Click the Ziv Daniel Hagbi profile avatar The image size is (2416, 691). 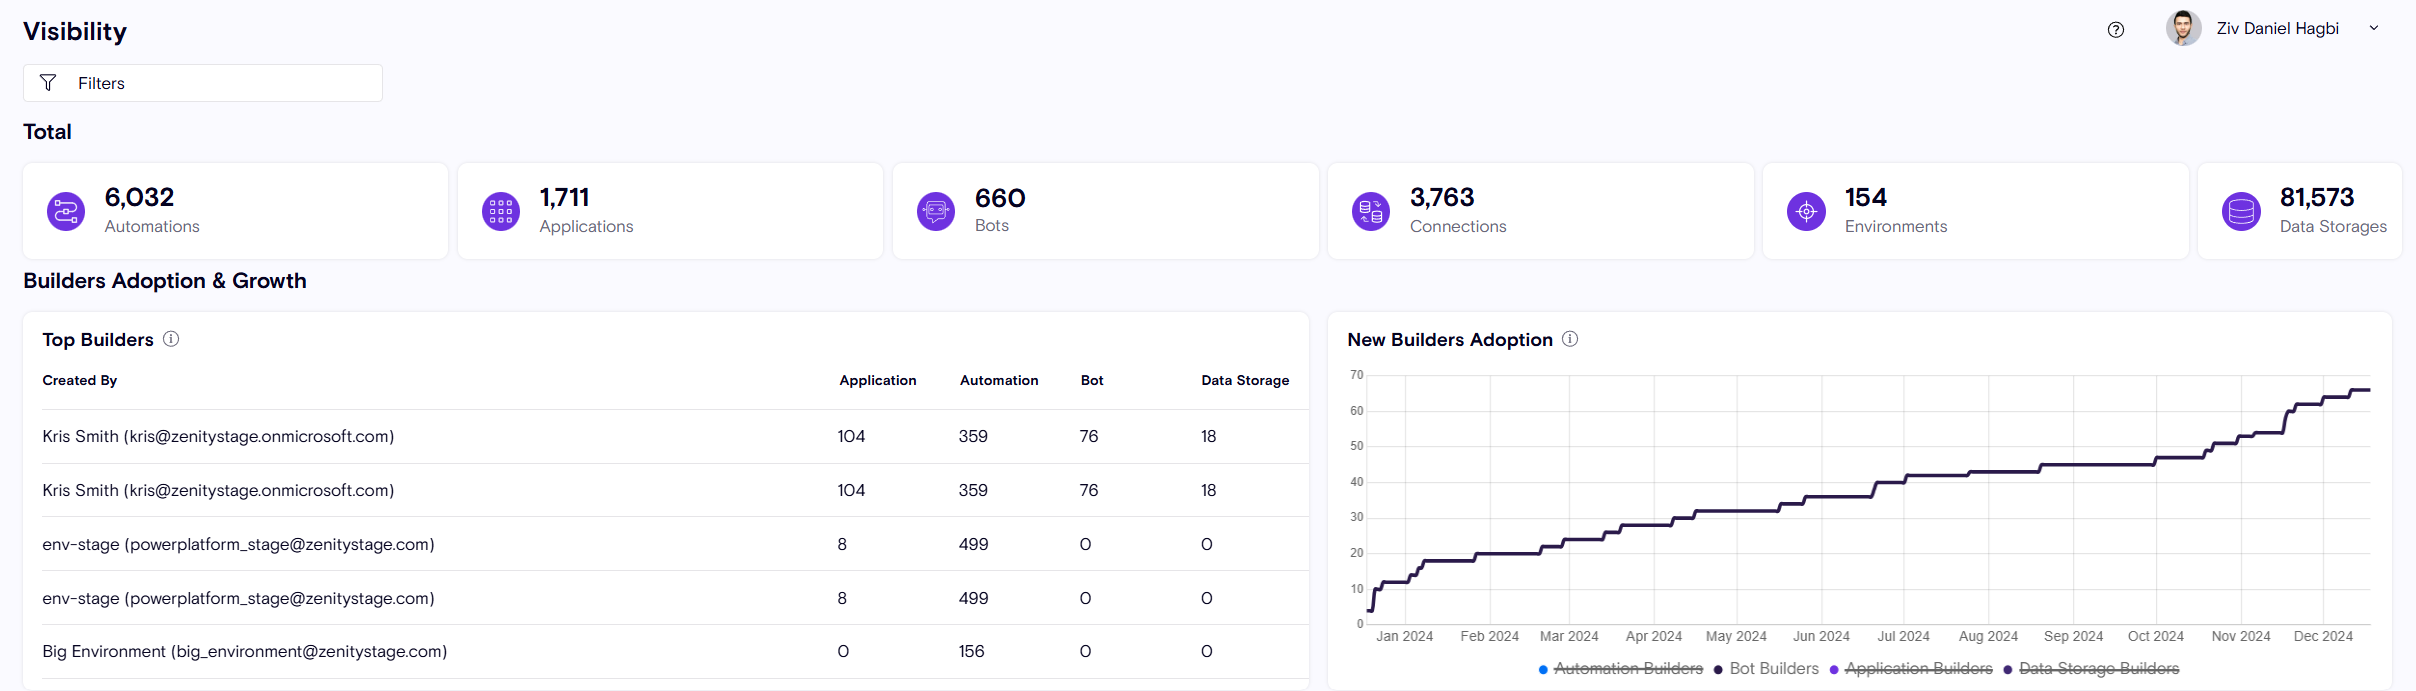pyautogui.click(x=2183, y=28)
